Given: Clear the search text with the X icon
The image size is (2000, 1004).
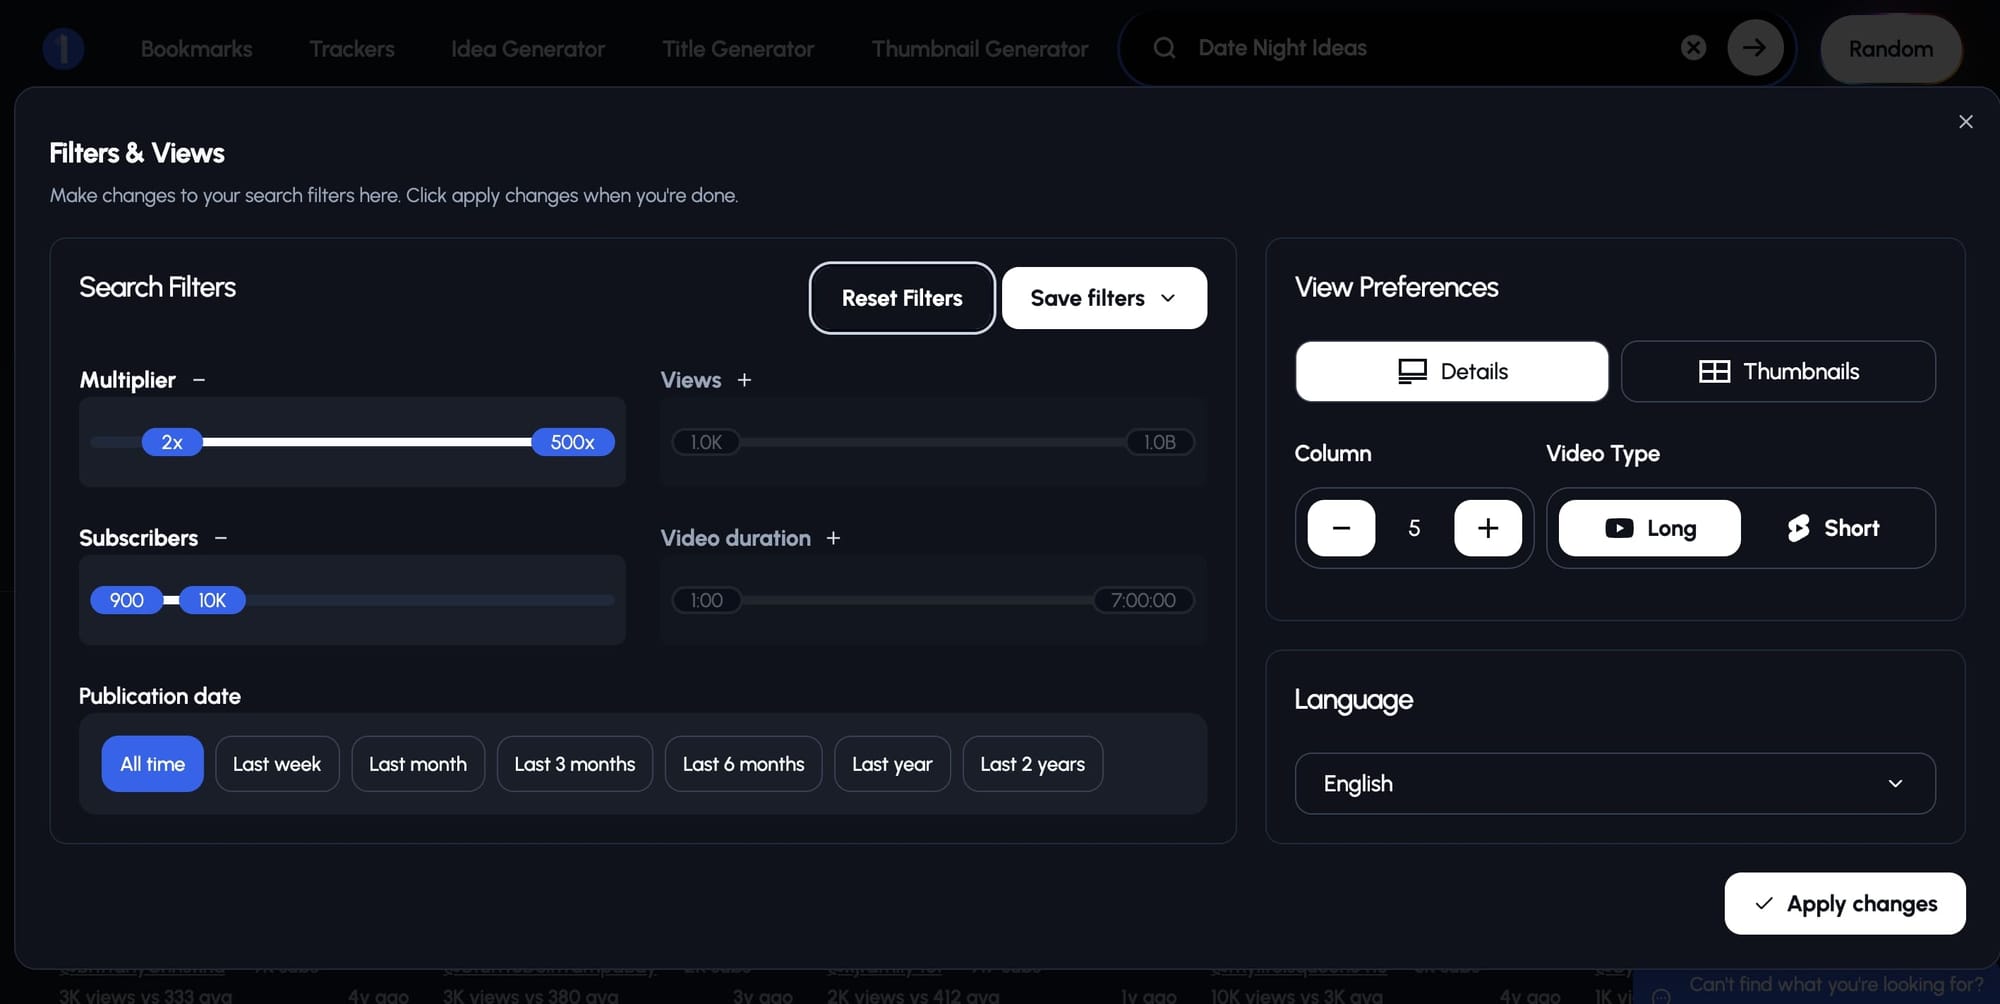Looking at the screenshot, I should point(1693,48).
